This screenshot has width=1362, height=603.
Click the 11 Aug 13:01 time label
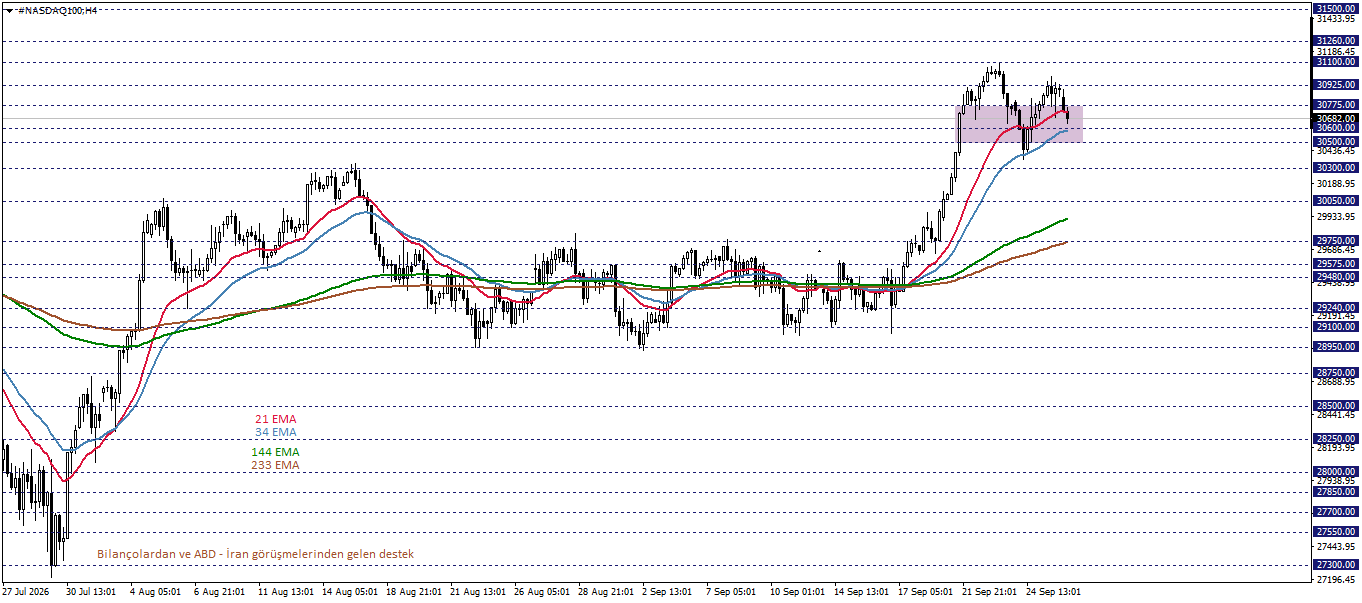(285, 592)
